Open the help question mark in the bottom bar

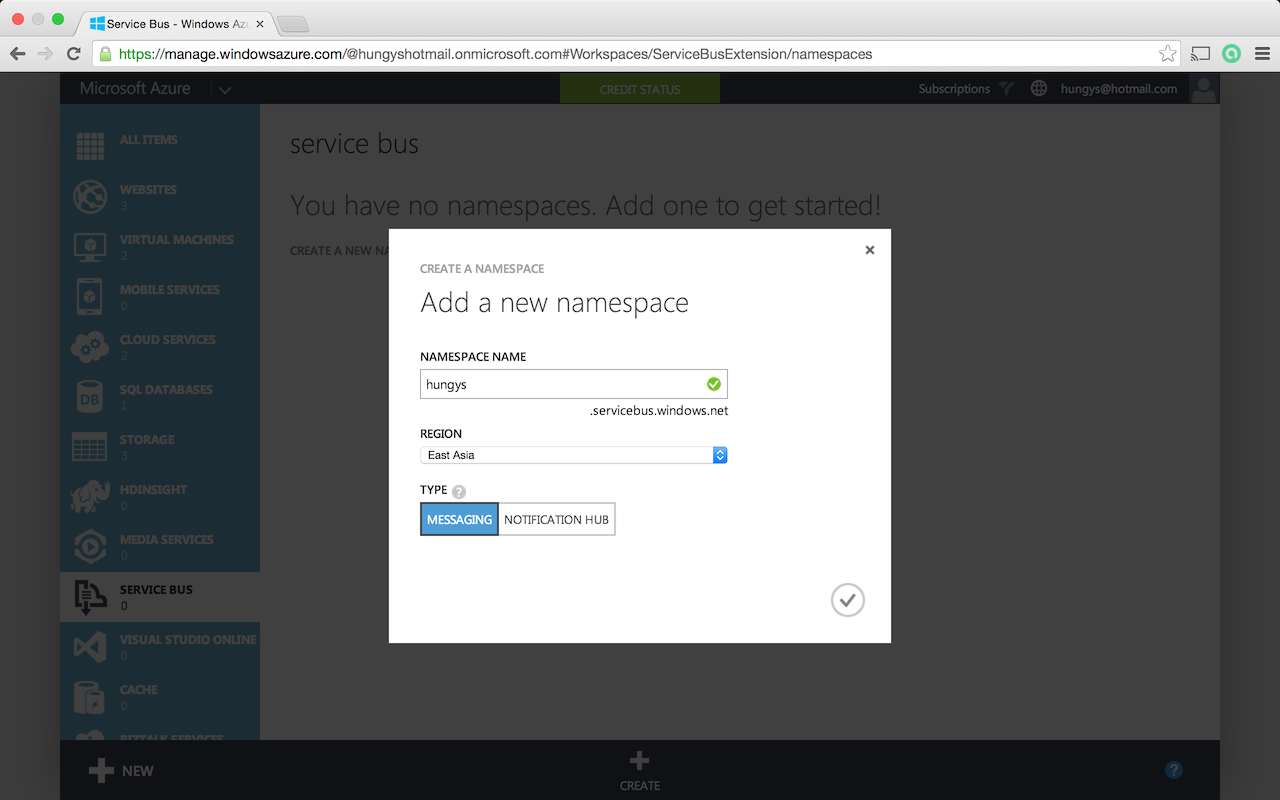click(1174, 770)
